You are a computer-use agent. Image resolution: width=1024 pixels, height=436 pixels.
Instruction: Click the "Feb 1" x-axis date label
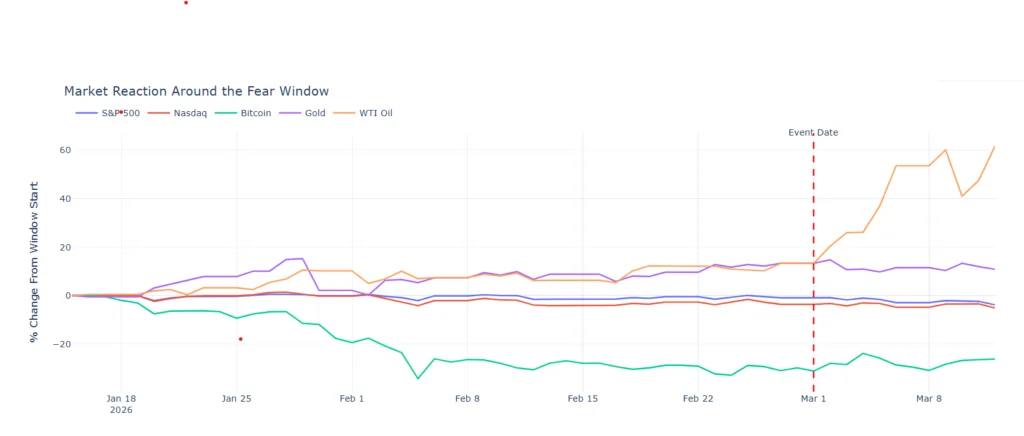tap(352, 398)
